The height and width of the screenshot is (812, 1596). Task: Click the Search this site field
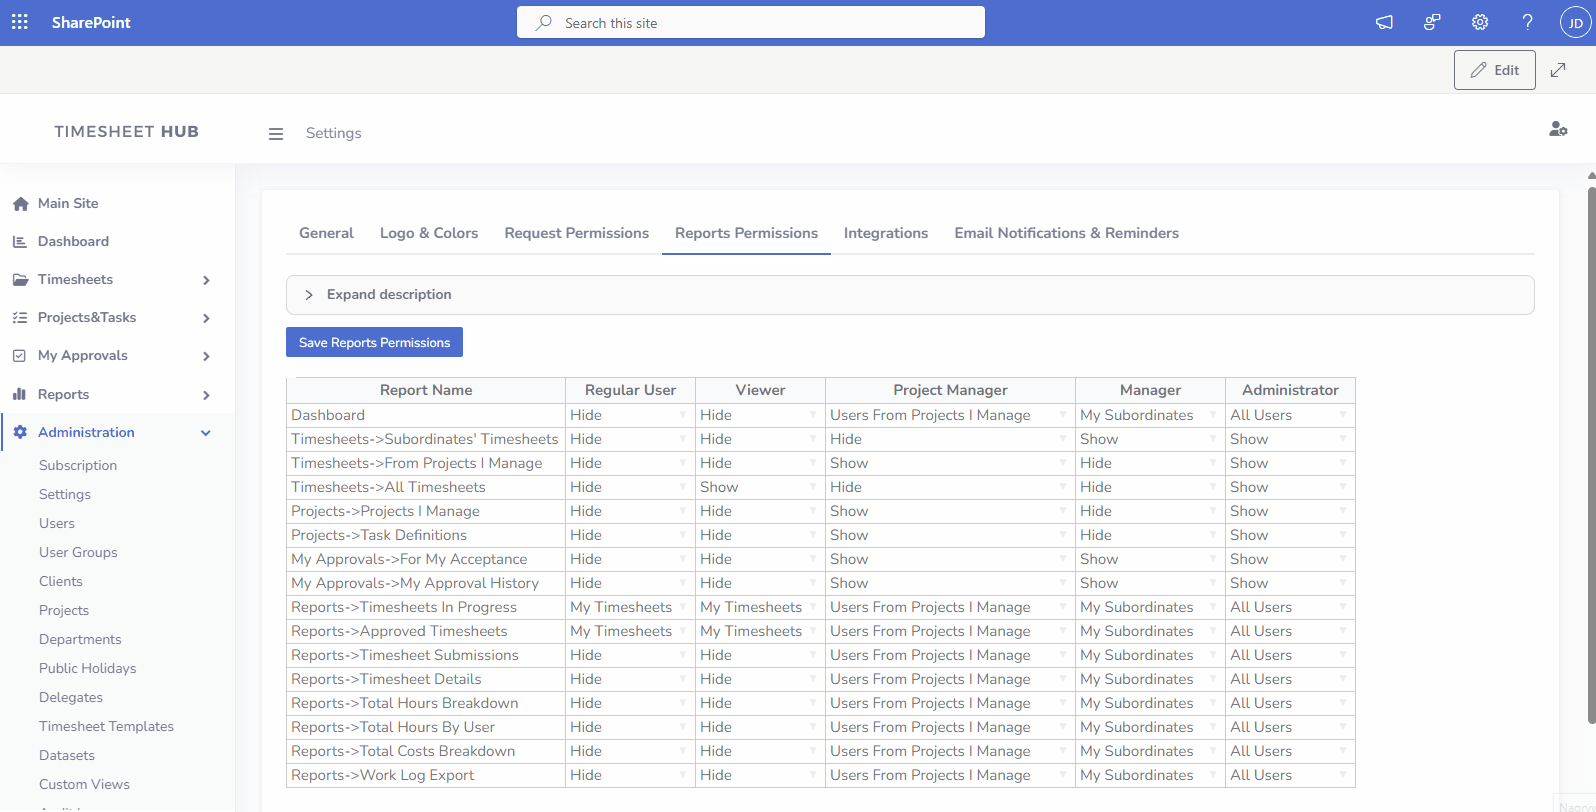point(750,22)
